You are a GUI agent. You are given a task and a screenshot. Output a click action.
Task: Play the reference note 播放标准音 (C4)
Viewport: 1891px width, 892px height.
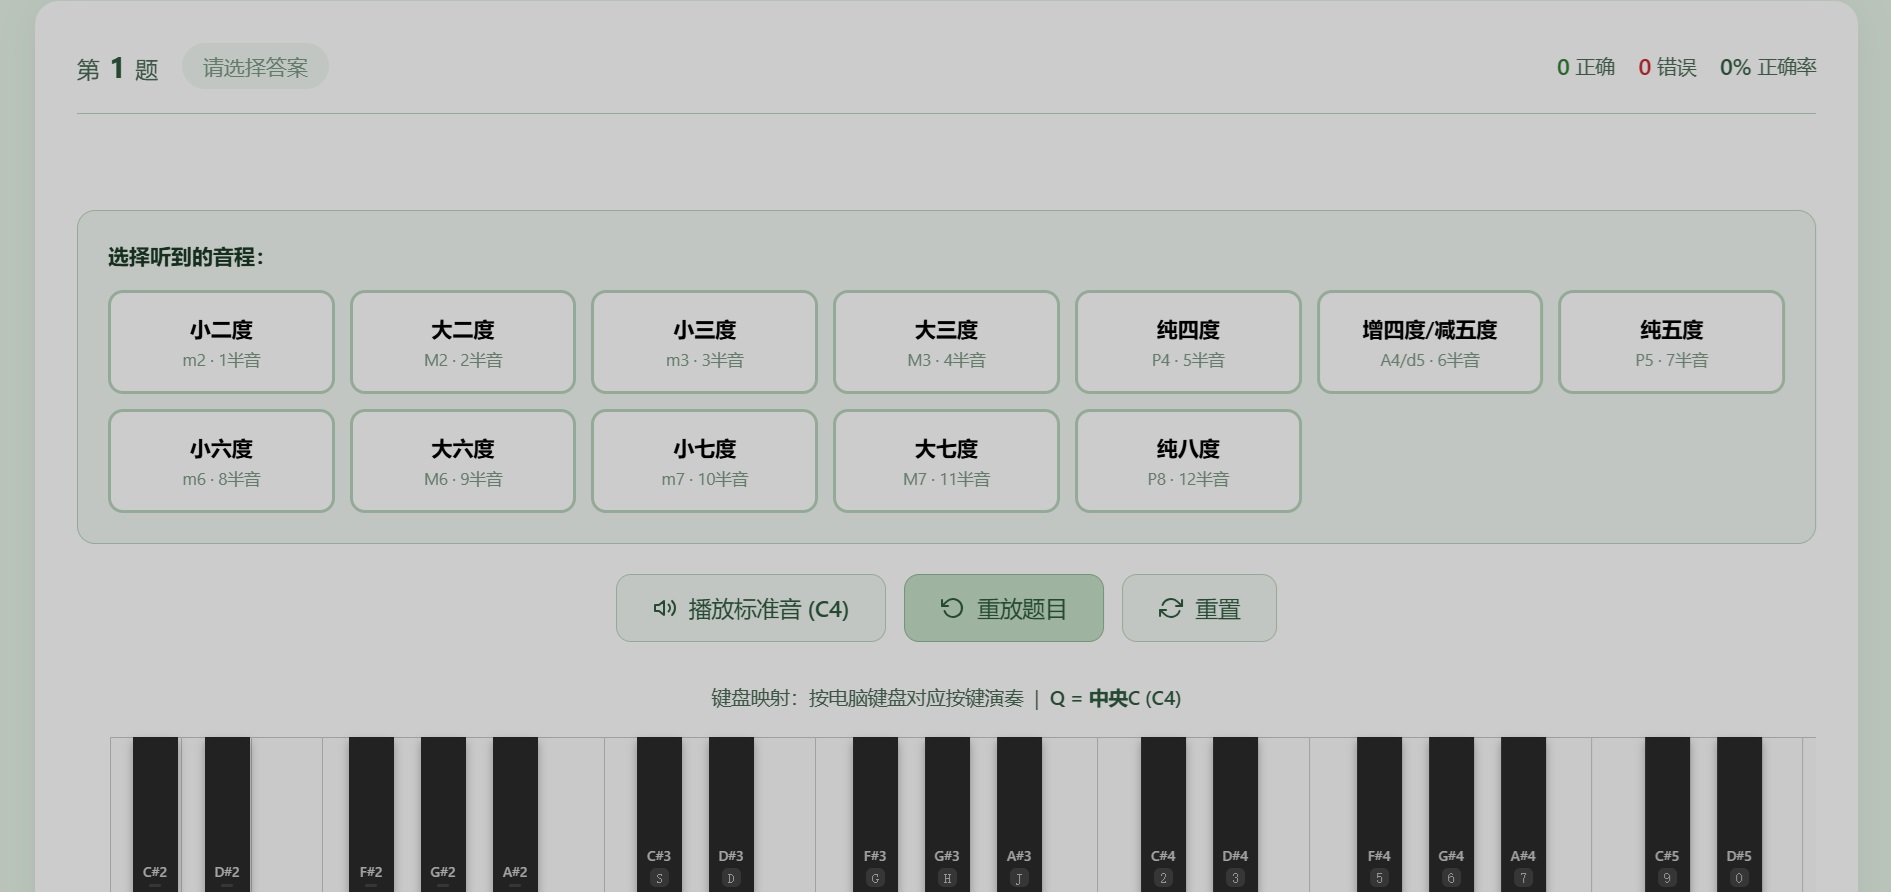(751, 608)
